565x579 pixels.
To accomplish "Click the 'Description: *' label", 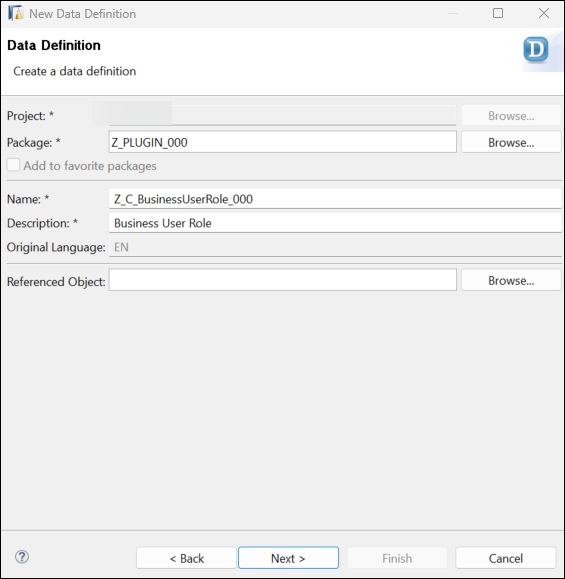I will coord(42,223).
